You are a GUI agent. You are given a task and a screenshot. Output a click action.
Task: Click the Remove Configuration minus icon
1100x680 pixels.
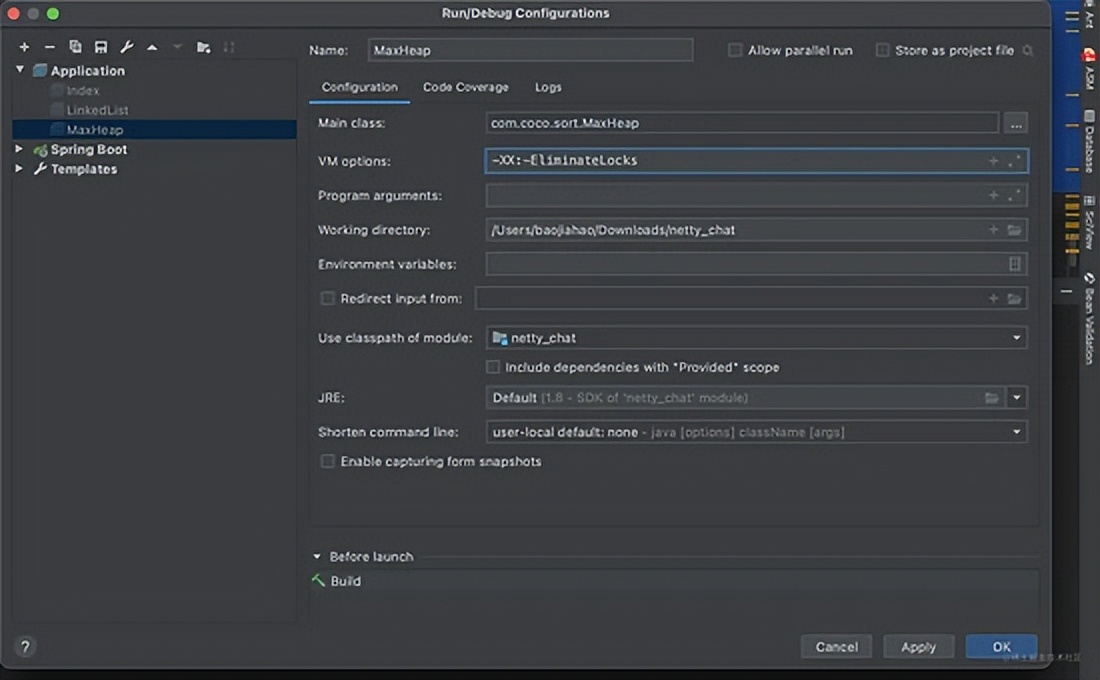[x=49, y=47]
